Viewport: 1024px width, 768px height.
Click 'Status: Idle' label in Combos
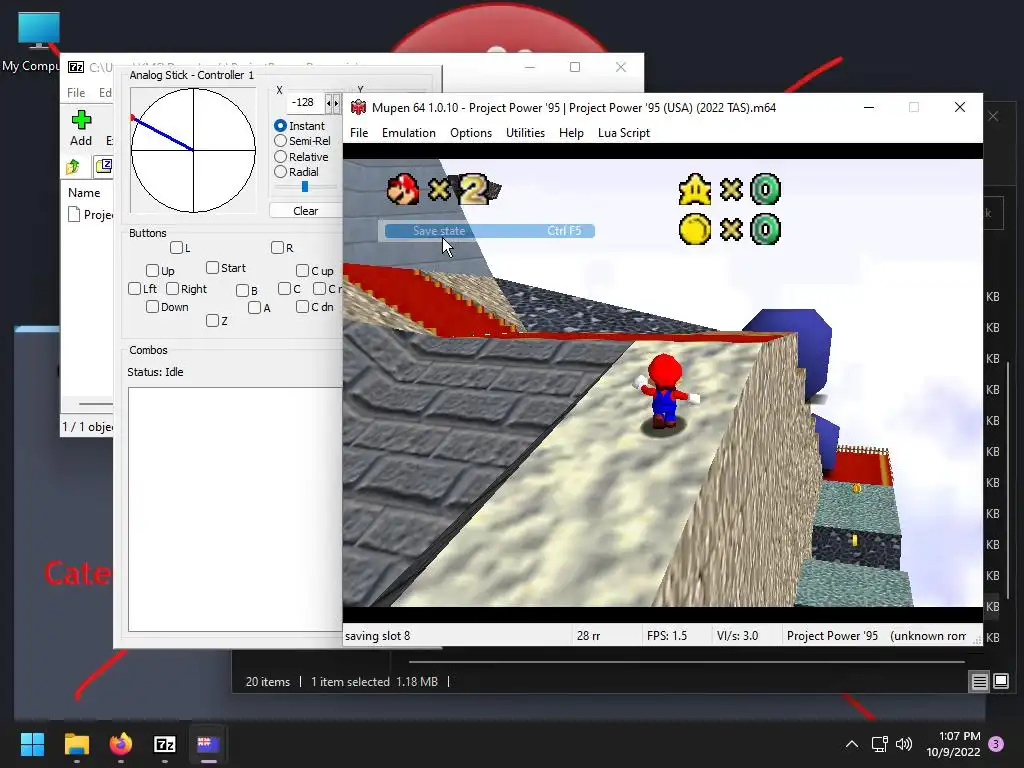click(x=155, y=372)
